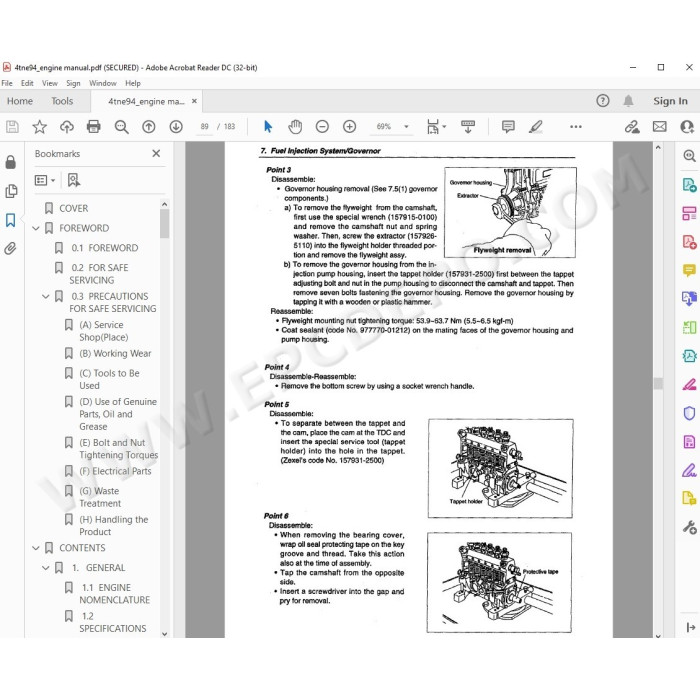View notifications bell
The width and height of the screenshot is (700, 700).
tap(628, 101)
